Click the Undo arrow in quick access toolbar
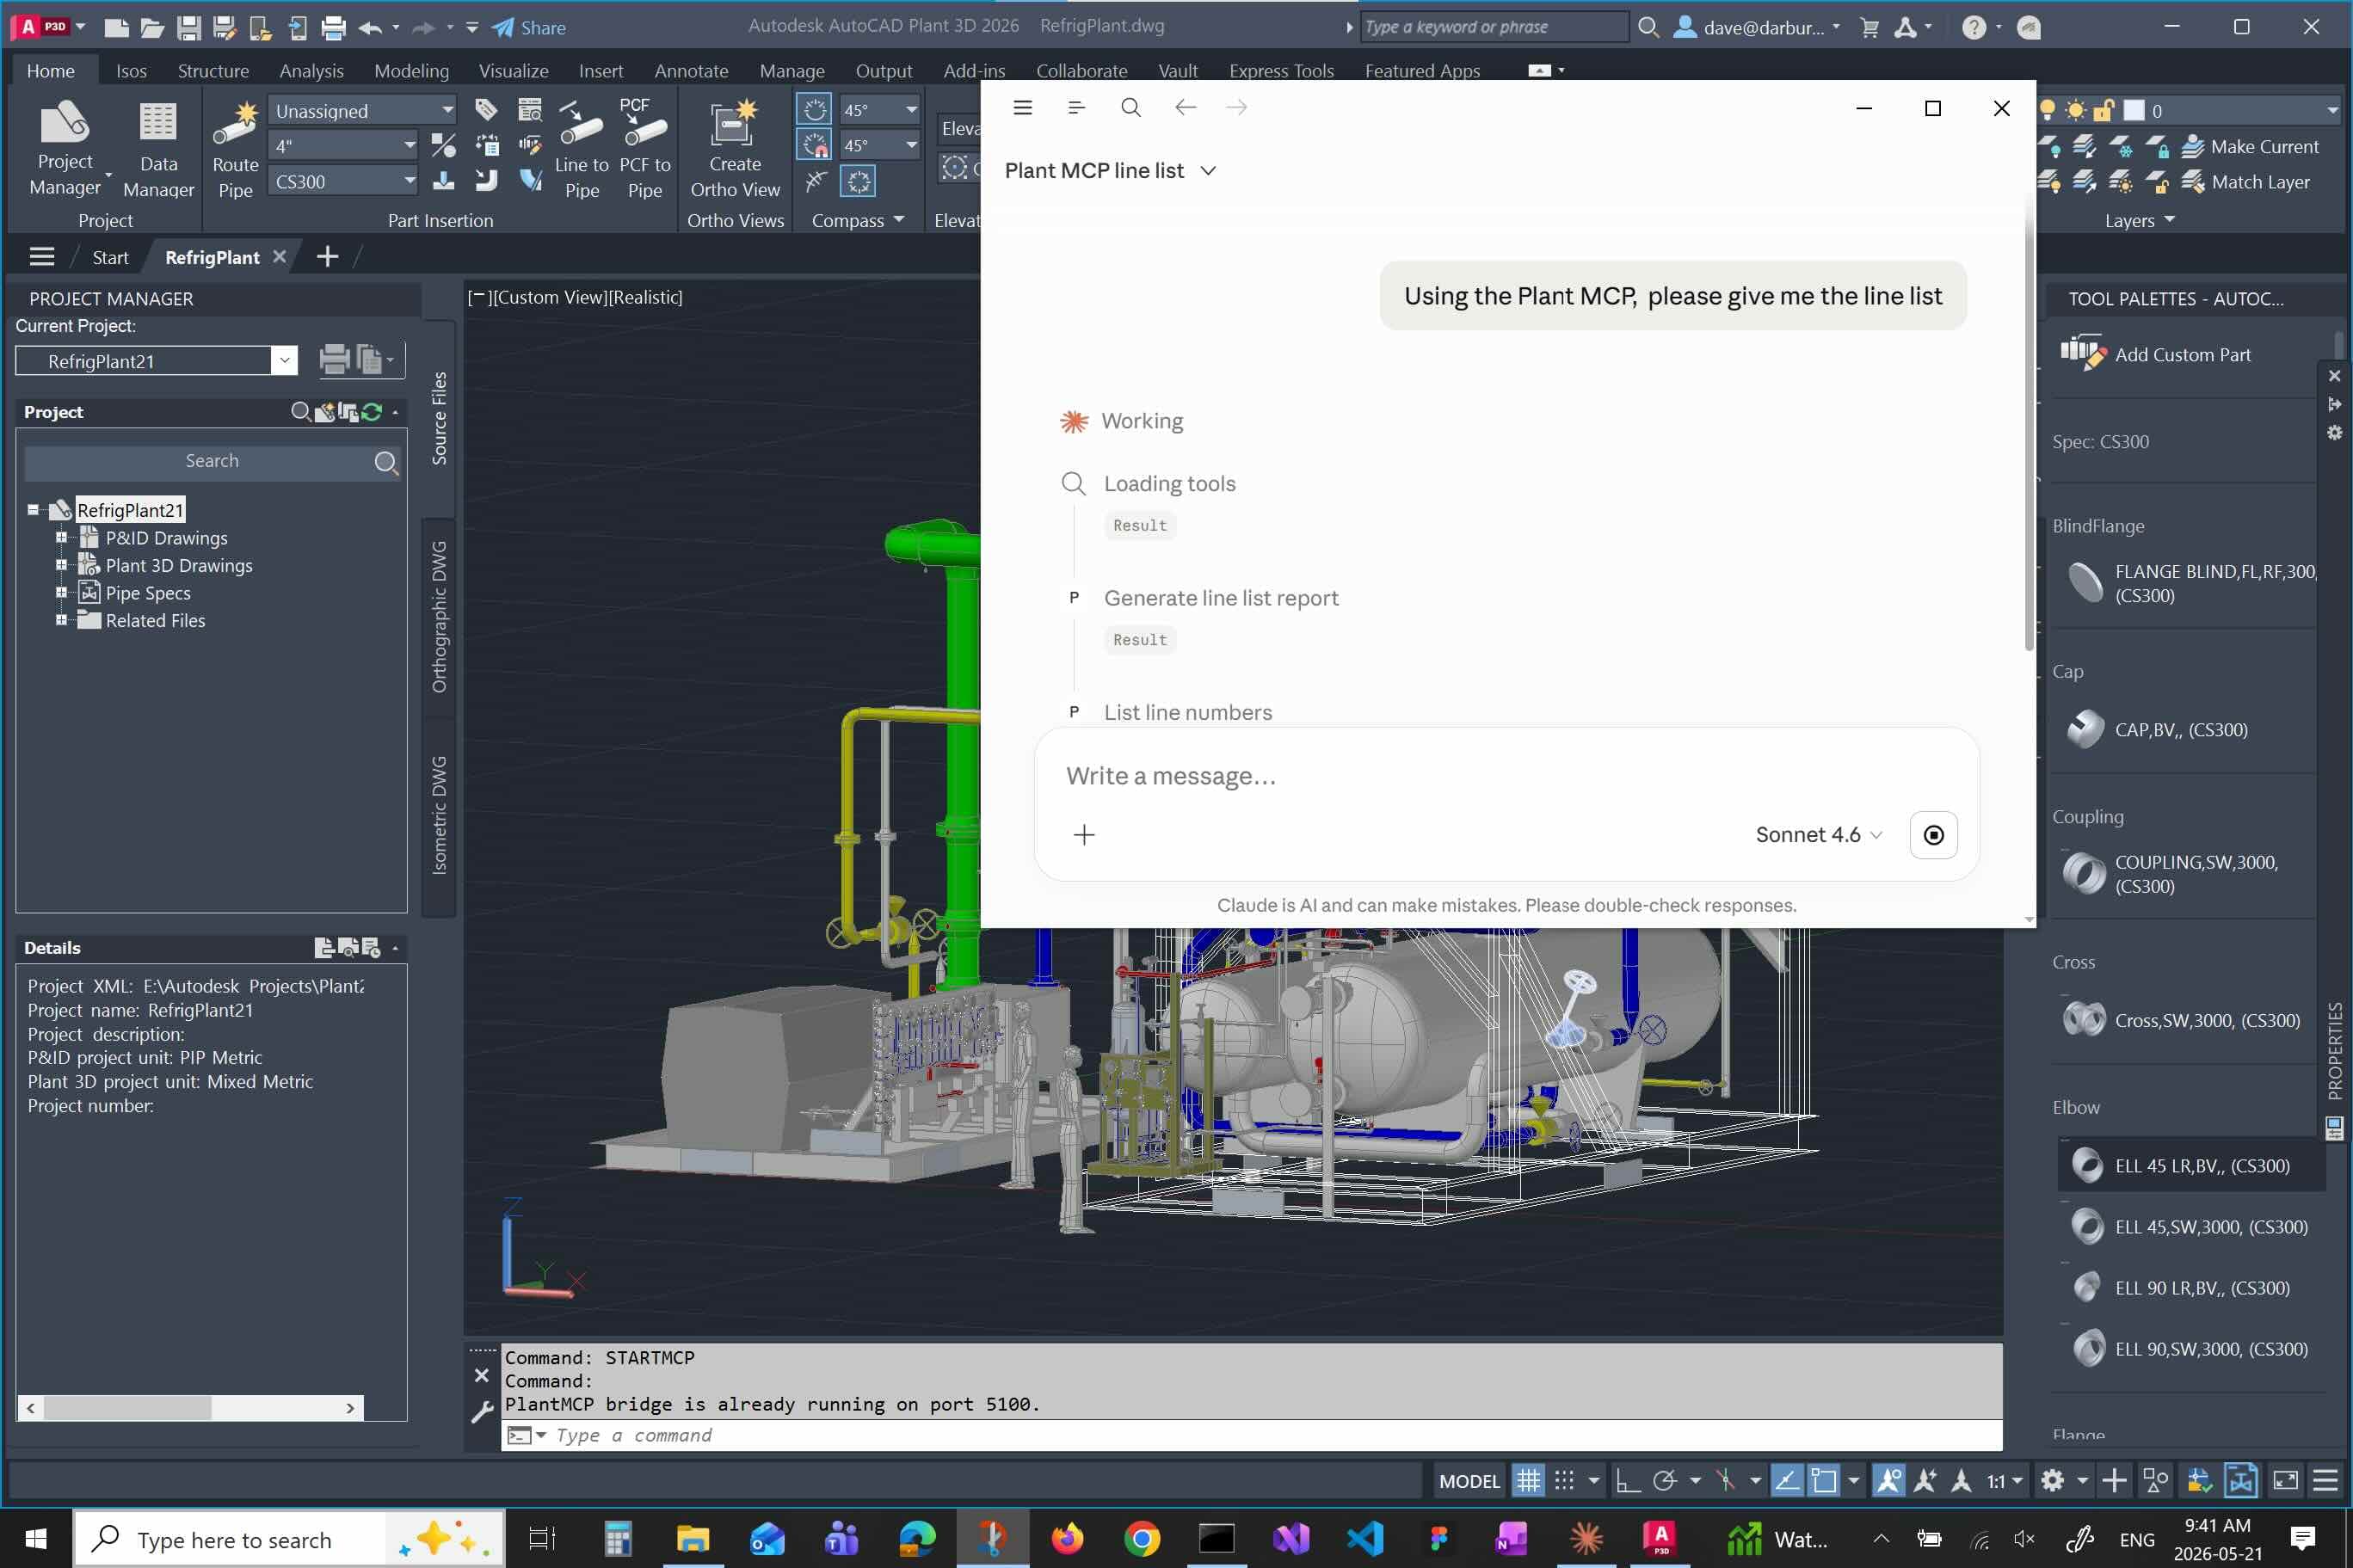Screen dimensions: 2353x1568 [x=369, y=27]
